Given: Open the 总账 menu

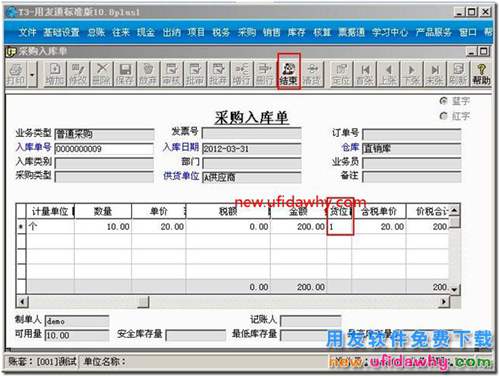Looking at the screenshot, I should pos(96,32).
